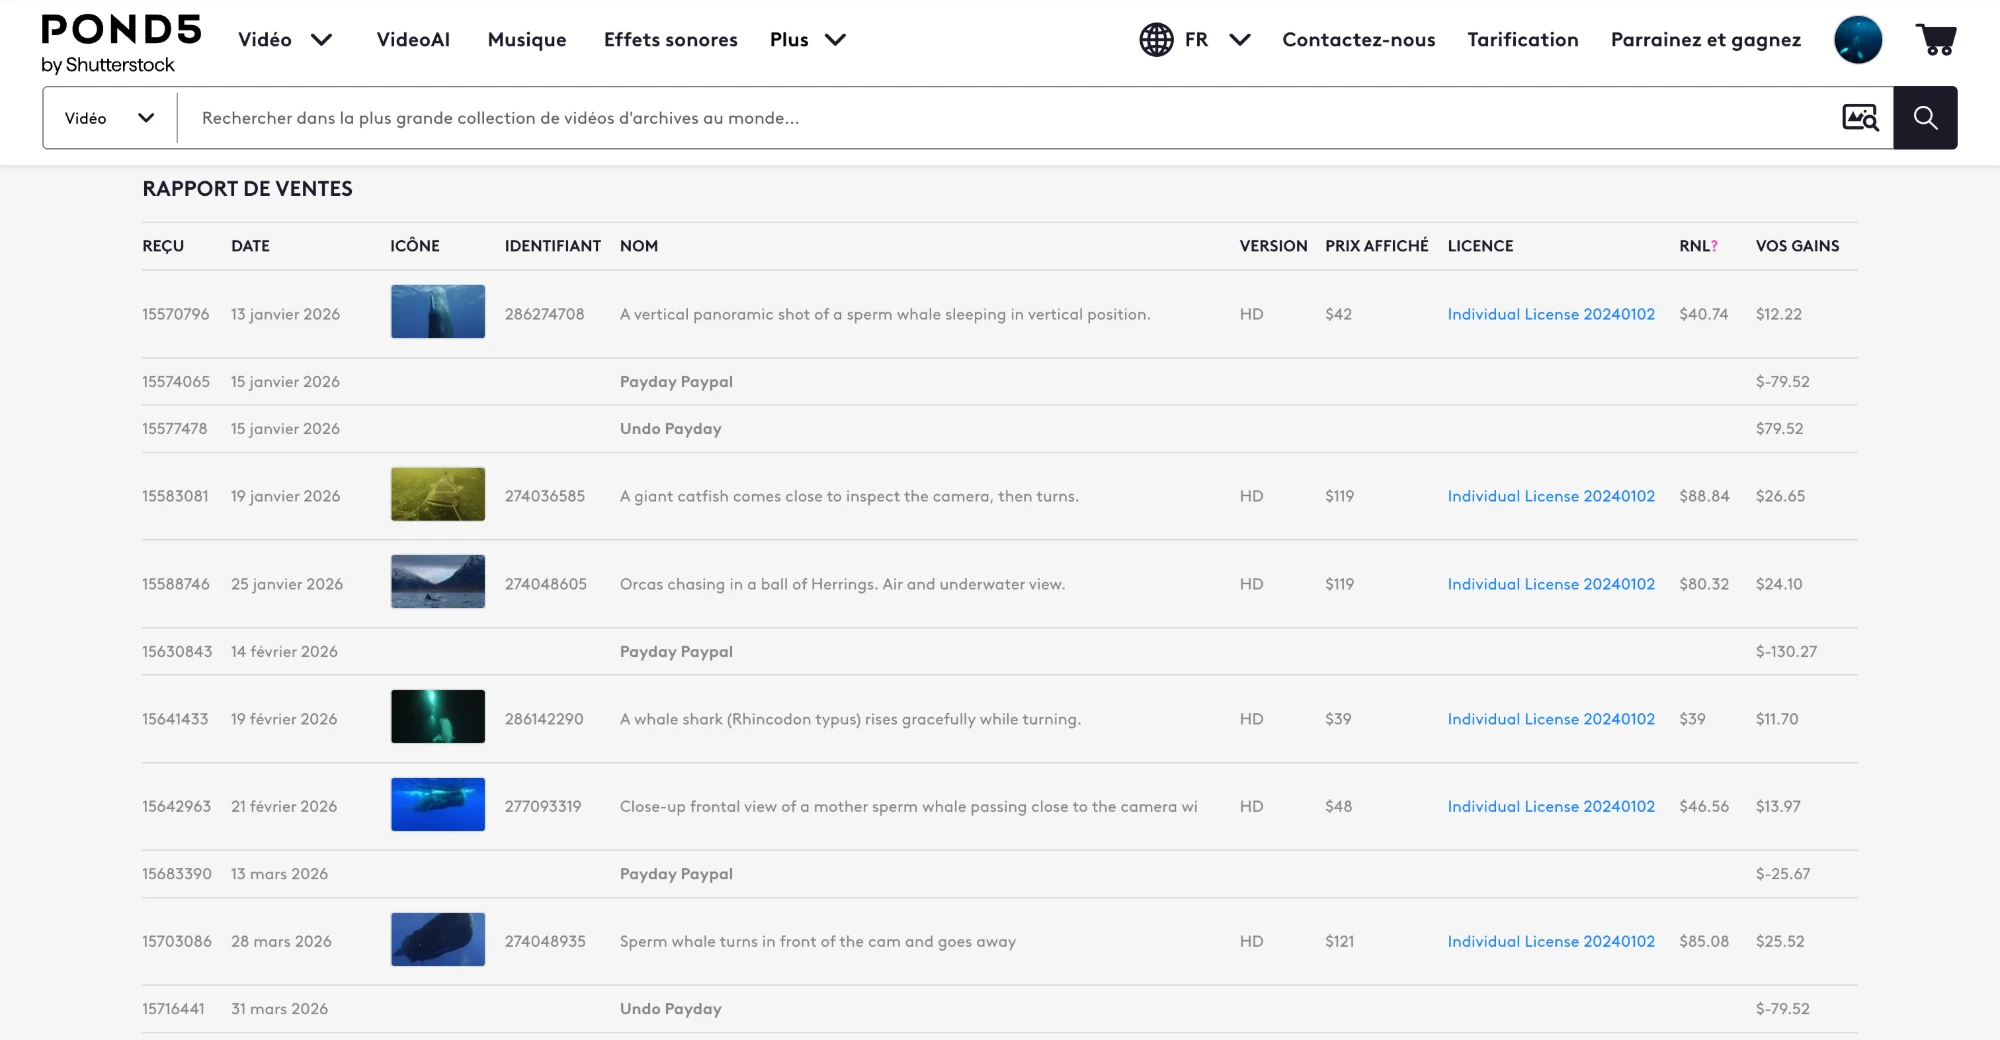Open the Tarification page
The image size is (2000, 1040).
tap(1523, 40)
